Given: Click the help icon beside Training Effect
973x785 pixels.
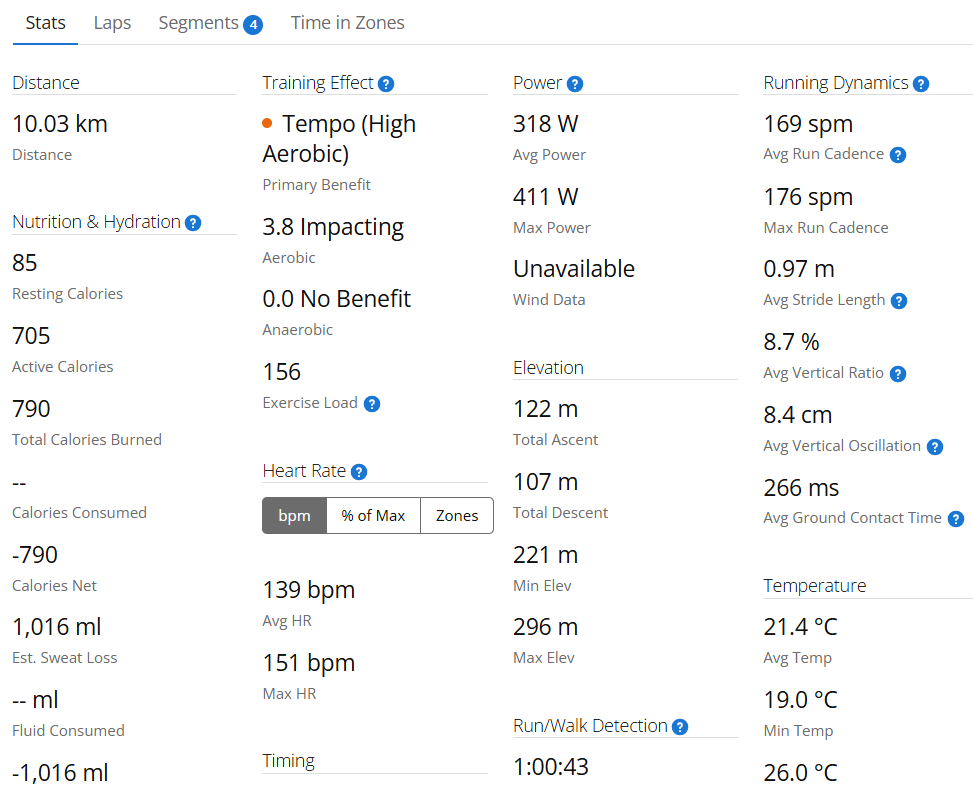Looking at the screenshot, I should 386,84.
